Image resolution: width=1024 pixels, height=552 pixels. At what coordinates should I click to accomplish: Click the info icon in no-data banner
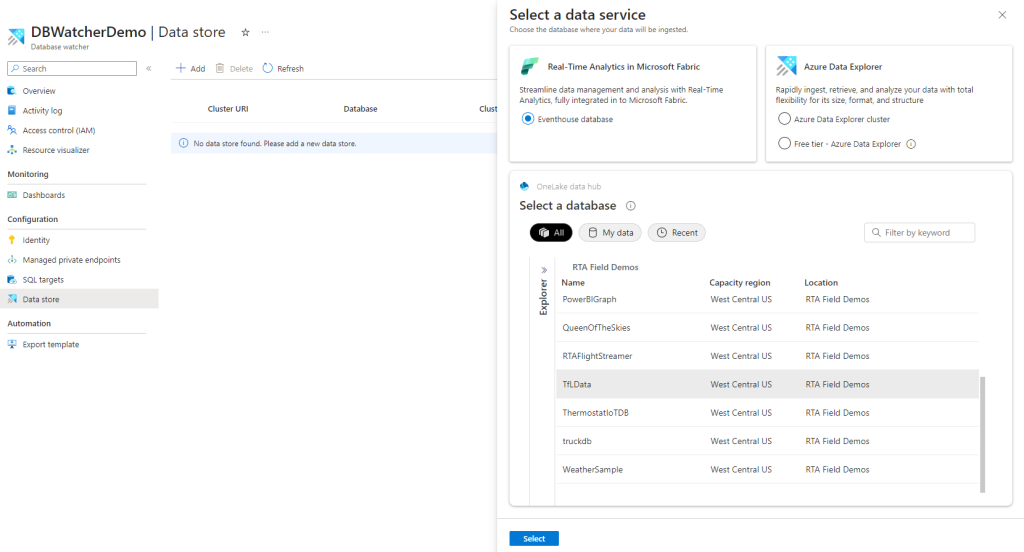pyautogui.click(x=184, y=143)
